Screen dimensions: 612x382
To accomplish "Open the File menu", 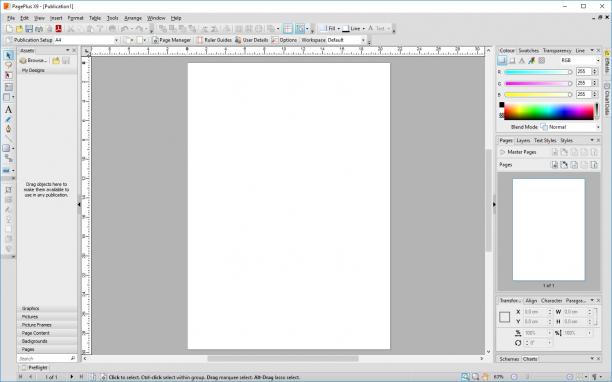I will (x=11, y=18).
